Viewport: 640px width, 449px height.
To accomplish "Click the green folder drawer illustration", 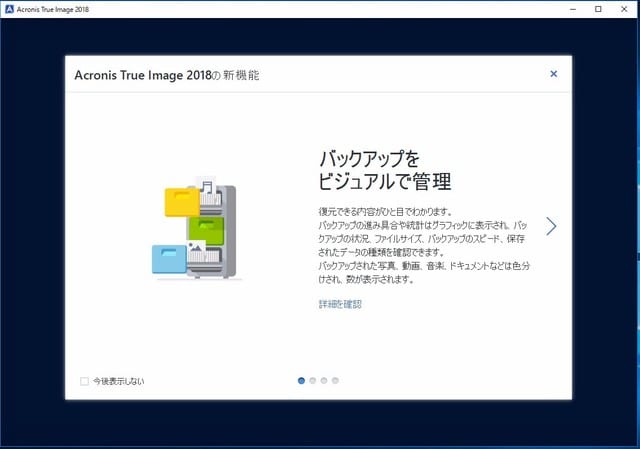I will (x=206, y=229).
